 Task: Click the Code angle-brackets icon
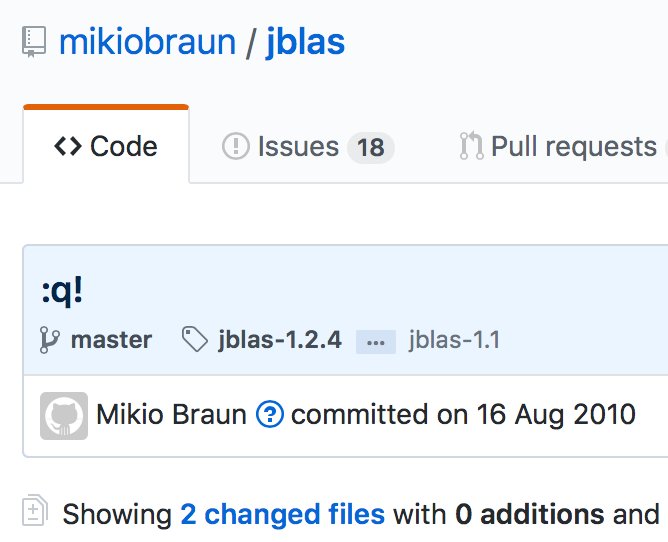[68, 147]
